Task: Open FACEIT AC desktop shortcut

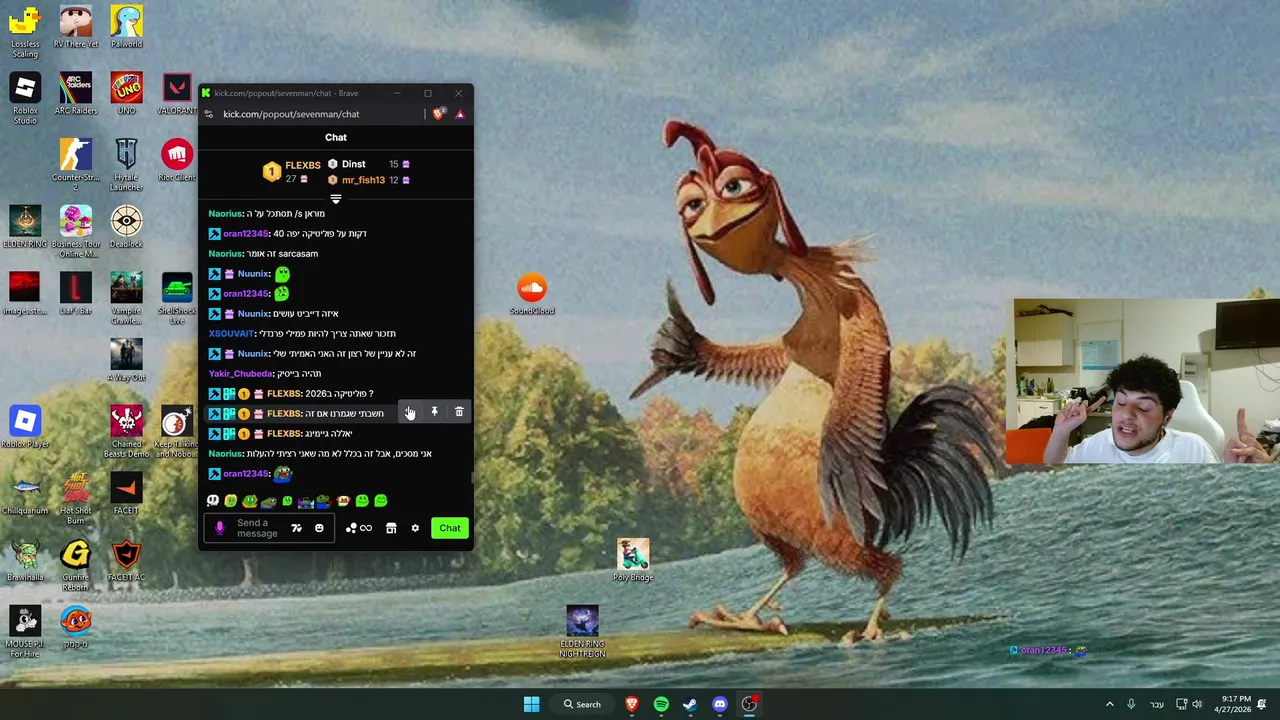Action: click(x=126, y=560)
